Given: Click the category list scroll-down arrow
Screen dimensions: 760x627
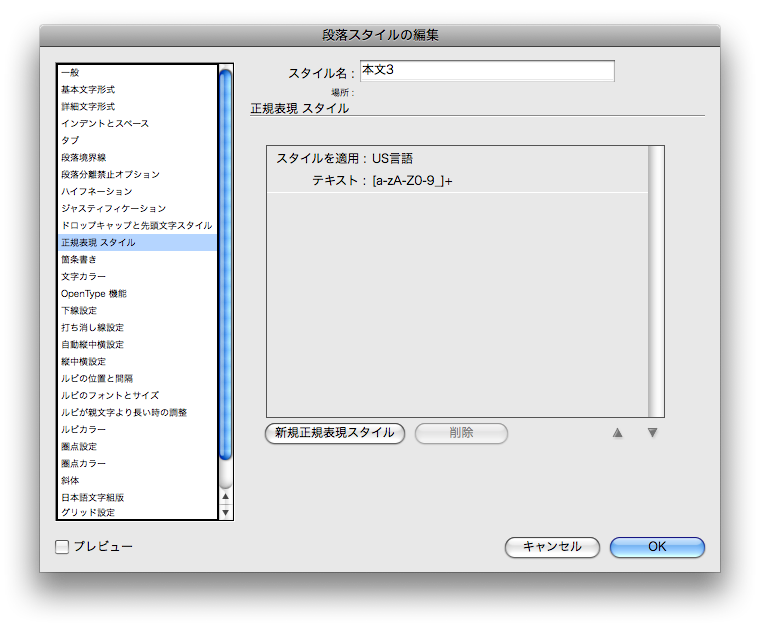Looking at the screenshot, I should [x=225, y=512].
